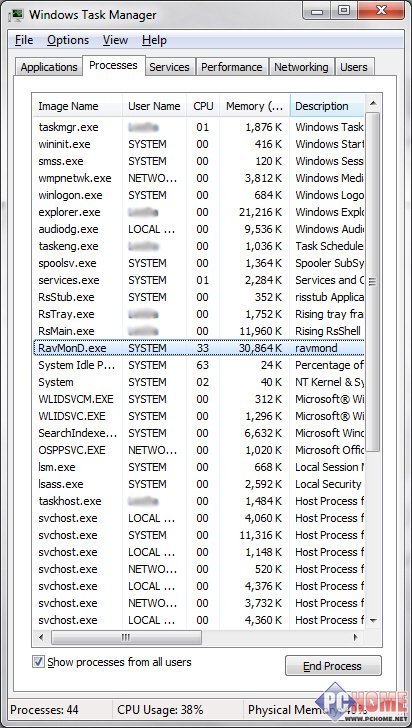Open the File menu
The image size is (412, 728).
coord(24,40)
